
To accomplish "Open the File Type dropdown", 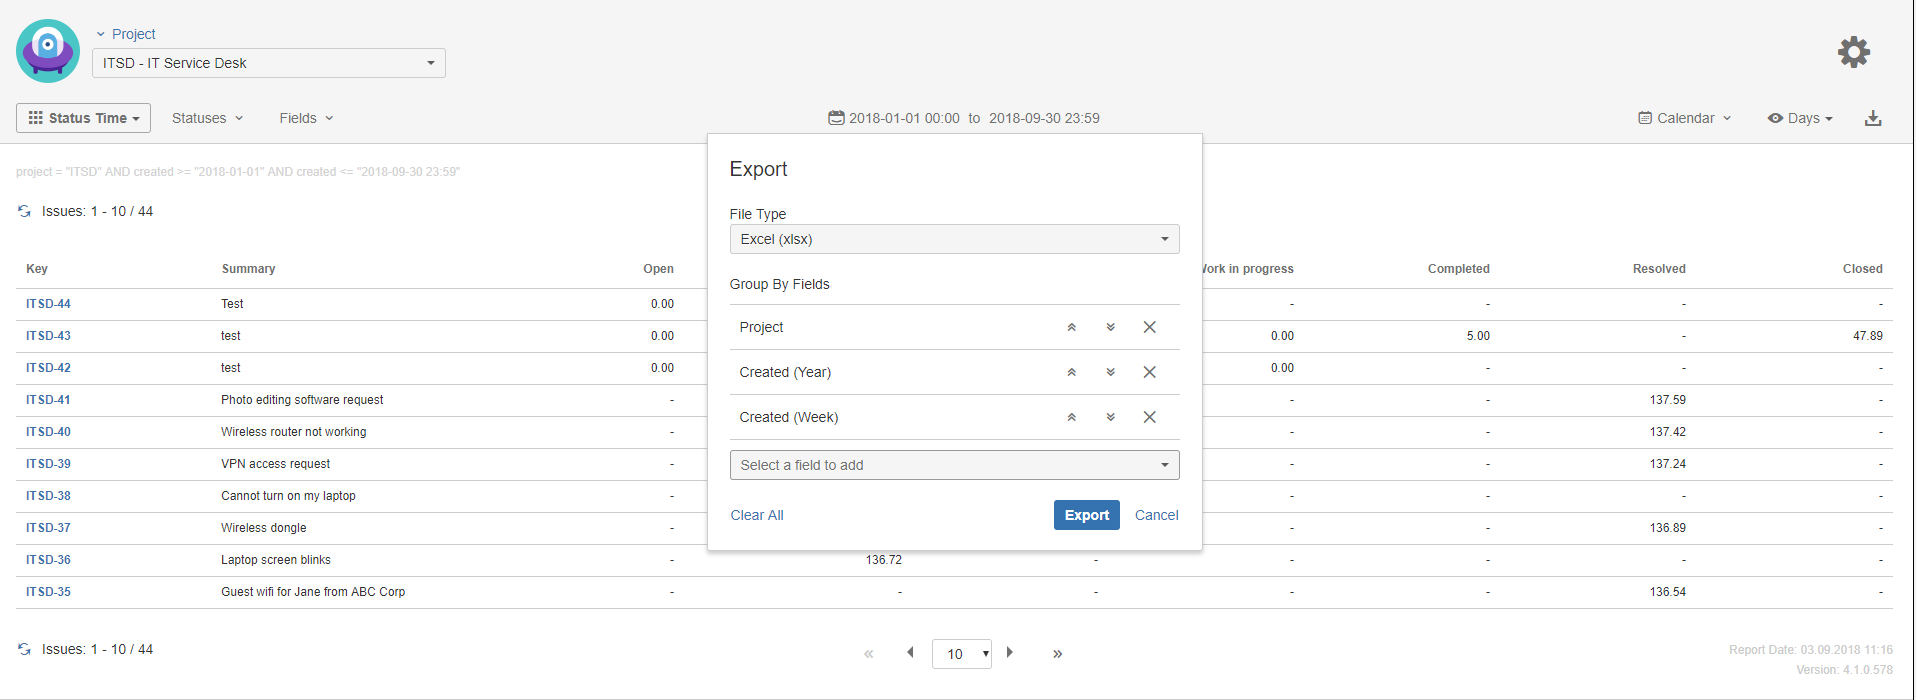I will coord(954,239).
